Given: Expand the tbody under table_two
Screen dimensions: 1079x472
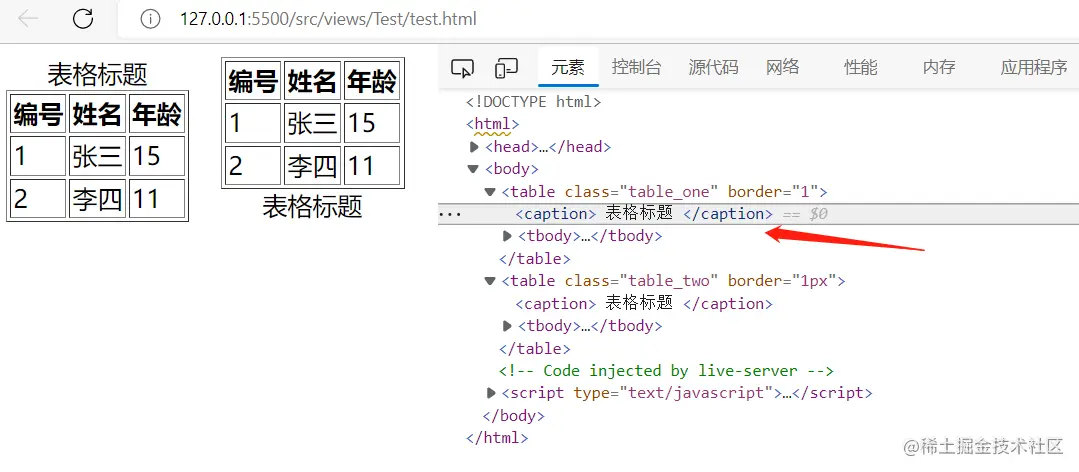Looking at the screenshot, I should 507,325.
